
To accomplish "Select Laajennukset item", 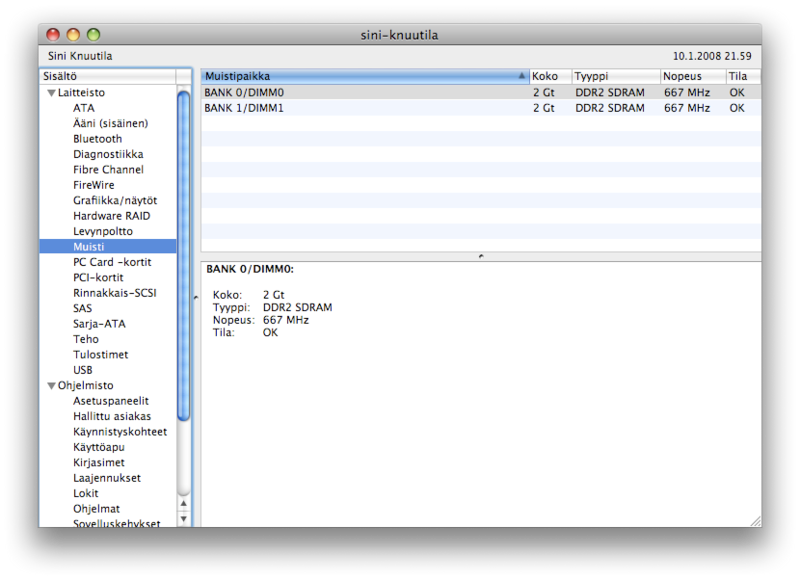I will click(107, 478).
